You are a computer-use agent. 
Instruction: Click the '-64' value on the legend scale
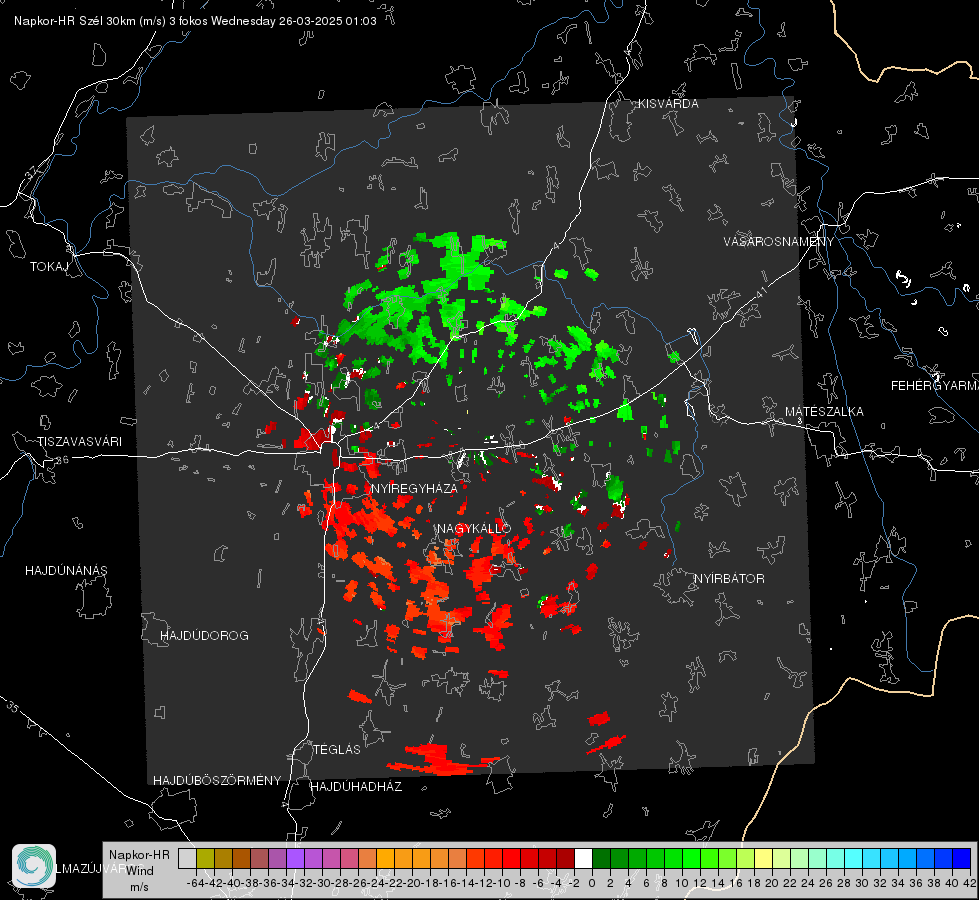coord(196,883)
